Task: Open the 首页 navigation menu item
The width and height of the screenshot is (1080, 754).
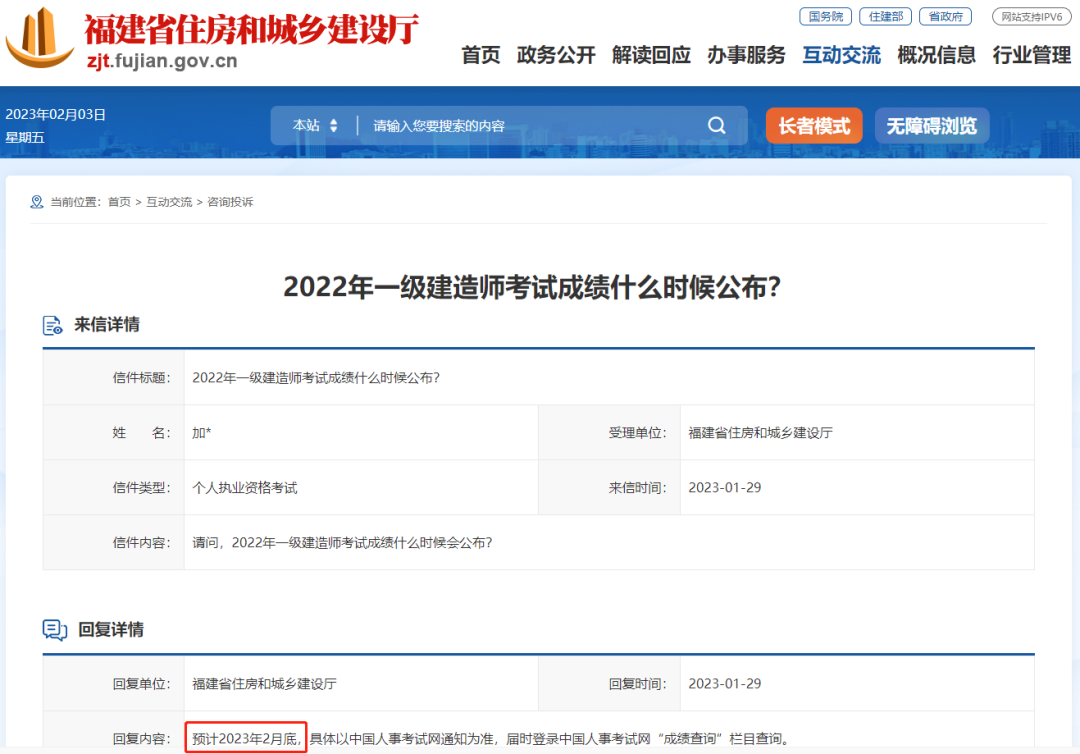Action: [480, 56]
